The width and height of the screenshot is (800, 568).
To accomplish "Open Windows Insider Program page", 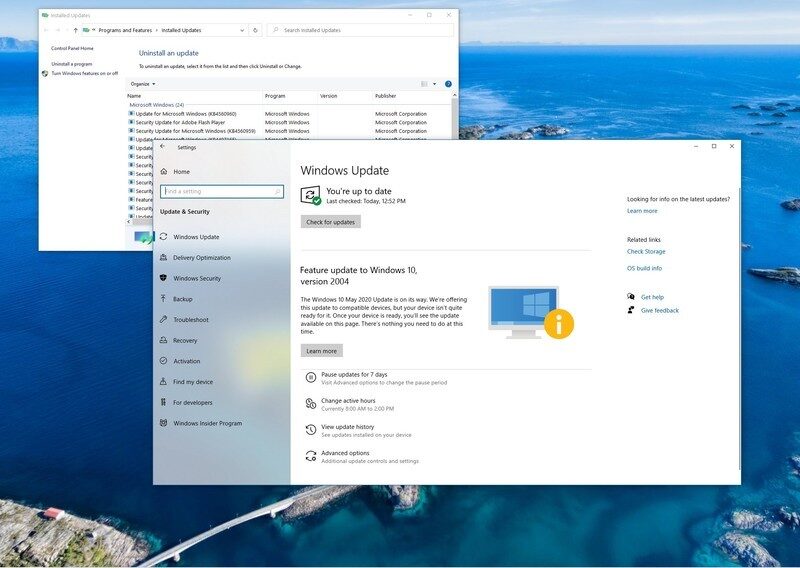I will click(x=207, y=423).
